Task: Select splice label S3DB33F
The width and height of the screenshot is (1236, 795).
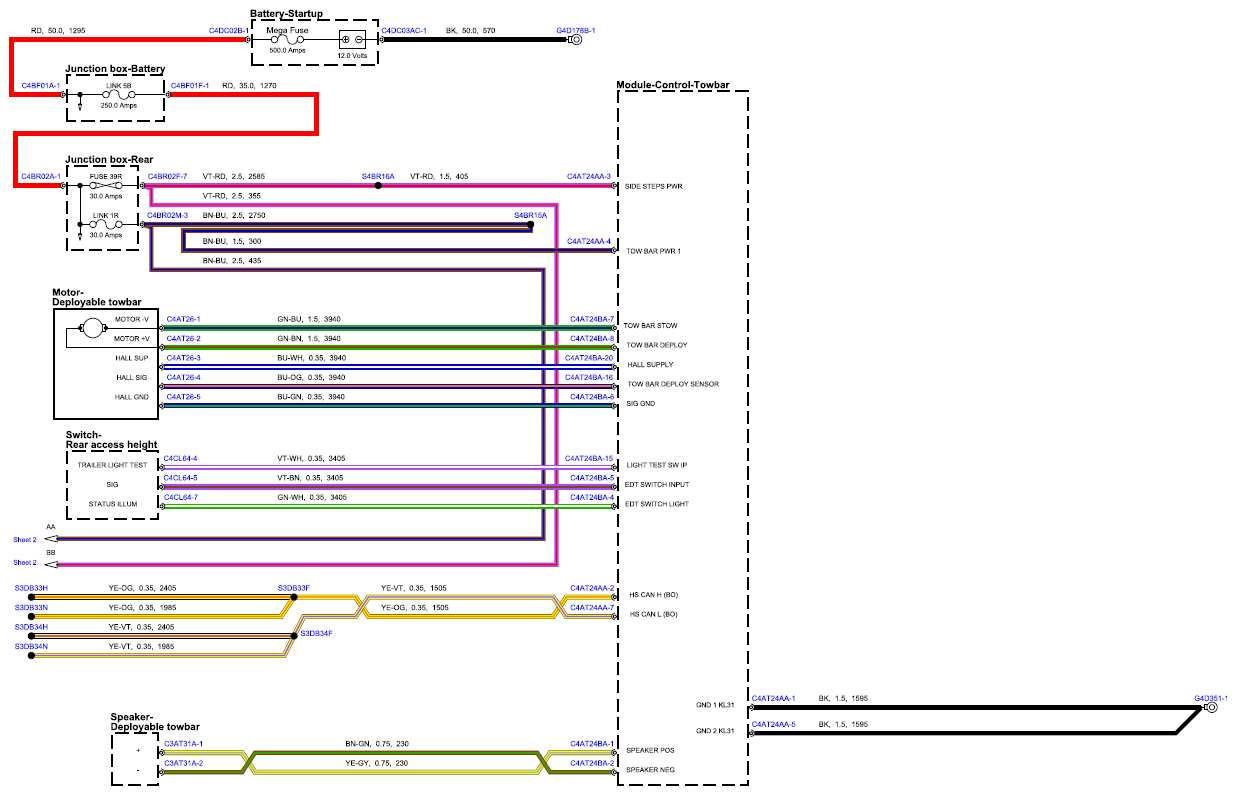Action: point(294,588)
